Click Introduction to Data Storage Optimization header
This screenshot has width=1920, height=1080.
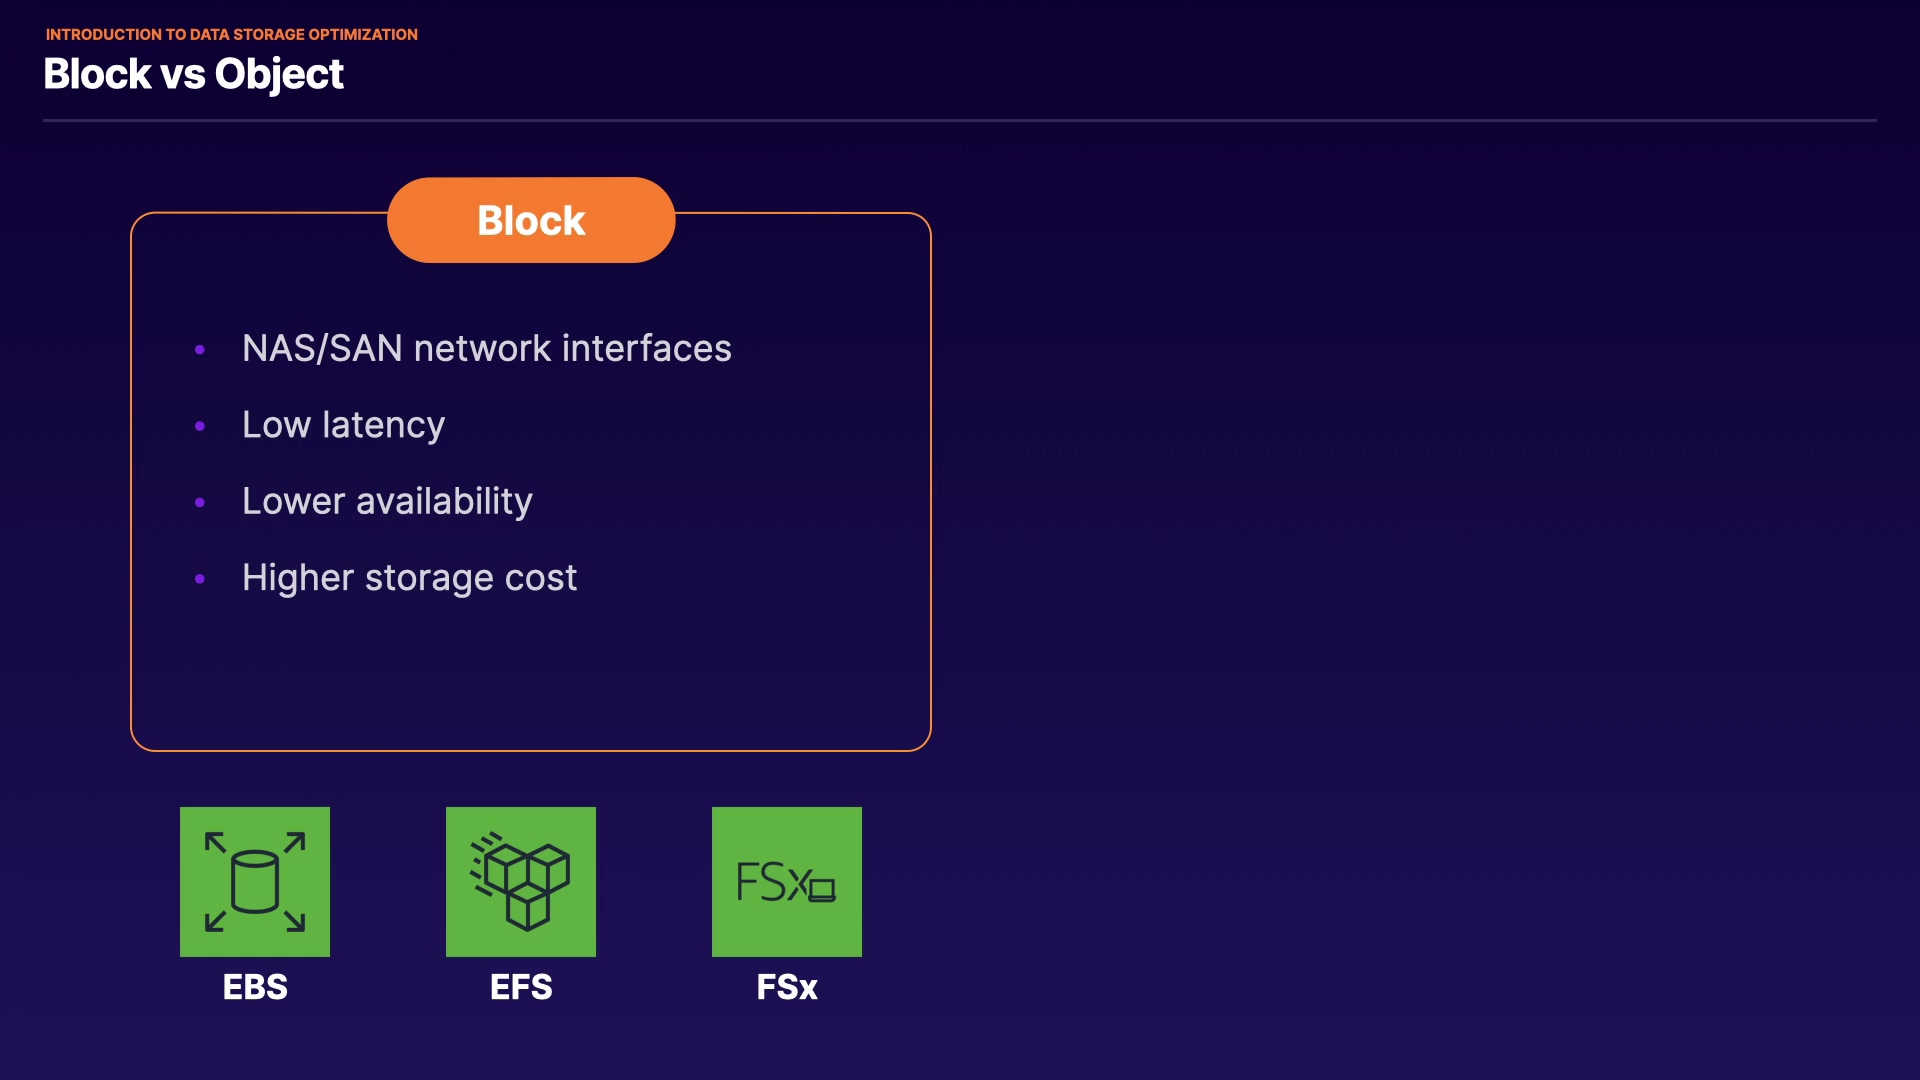point(232,34)
